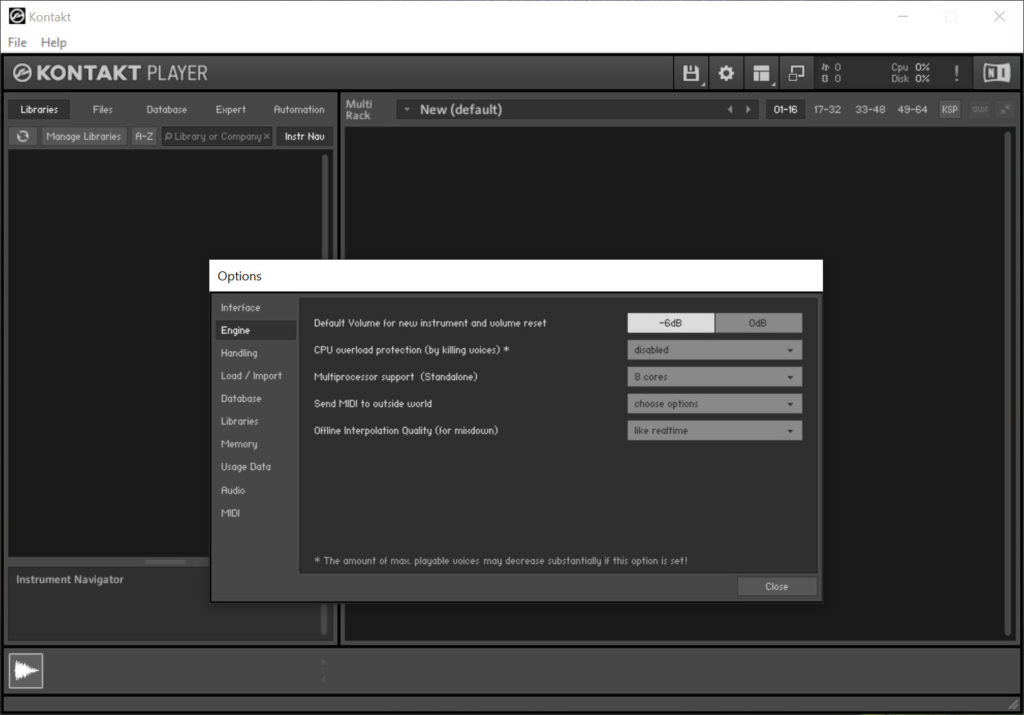Toggle the KSP button
Viewport: 1024px width, 715px height.
949,110
